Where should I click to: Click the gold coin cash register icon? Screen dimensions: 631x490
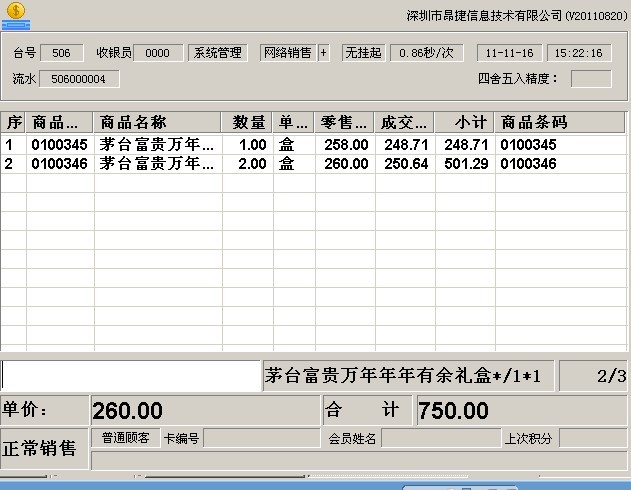click(16, 16)
